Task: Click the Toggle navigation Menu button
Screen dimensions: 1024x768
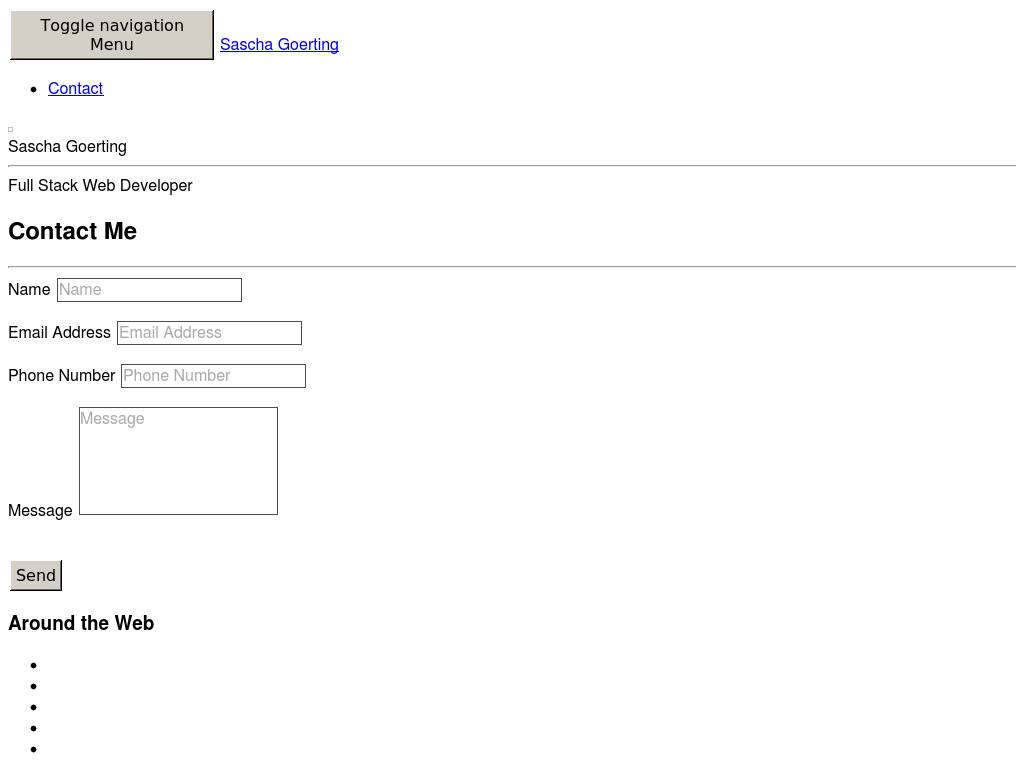Action: click(x=112, y=35)
